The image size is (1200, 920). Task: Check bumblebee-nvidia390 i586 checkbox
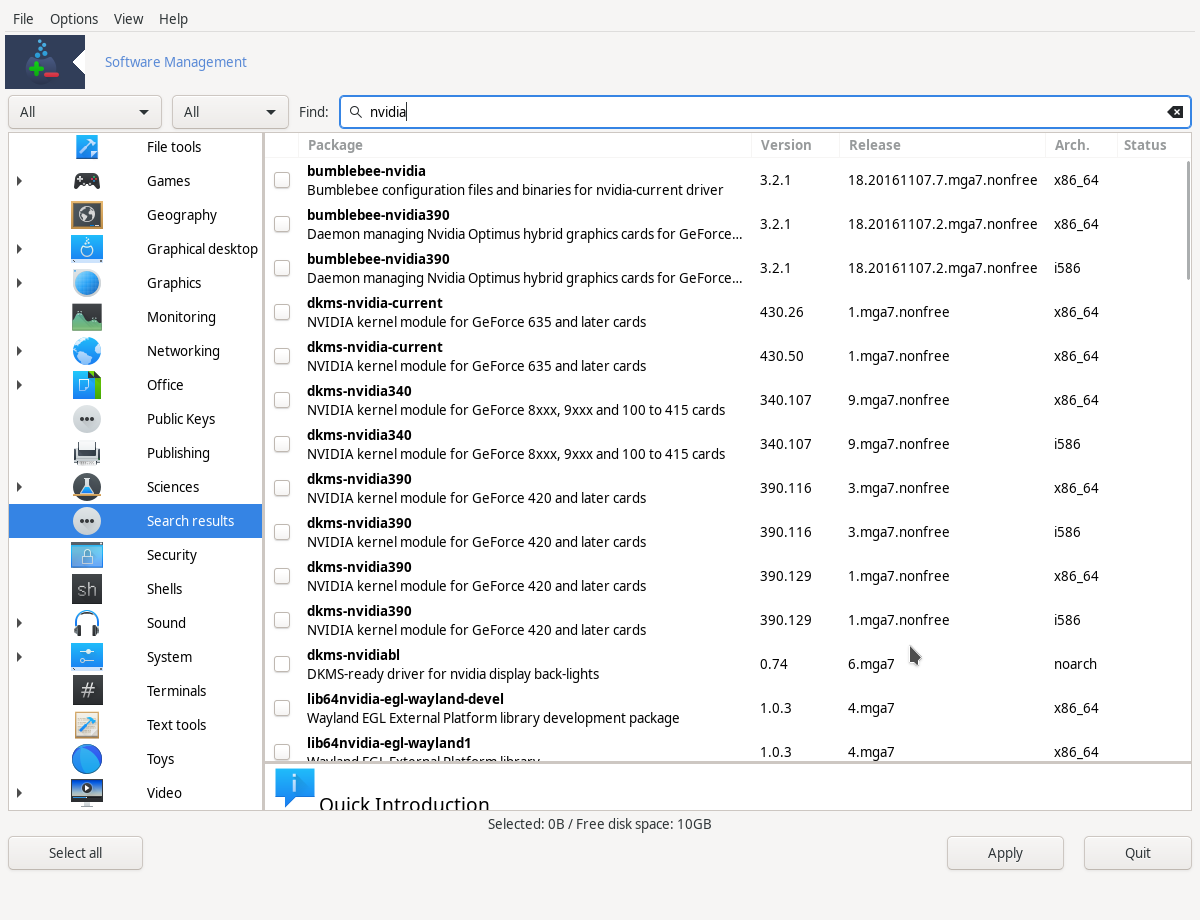tap(282, 268)
